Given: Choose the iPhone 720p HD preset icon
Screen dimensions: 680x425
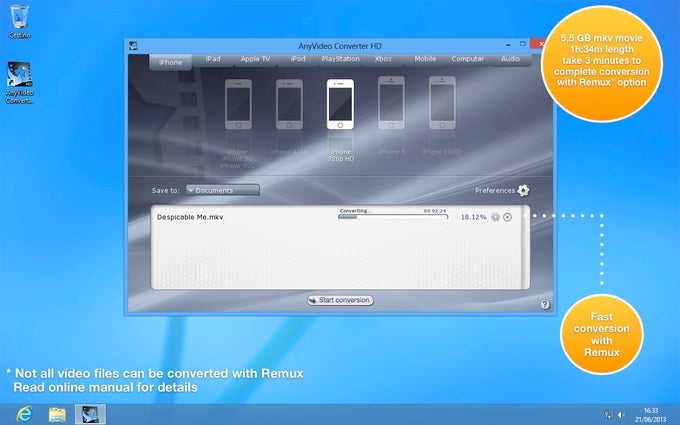Looking at the screenshot, I should pos(340,105).
